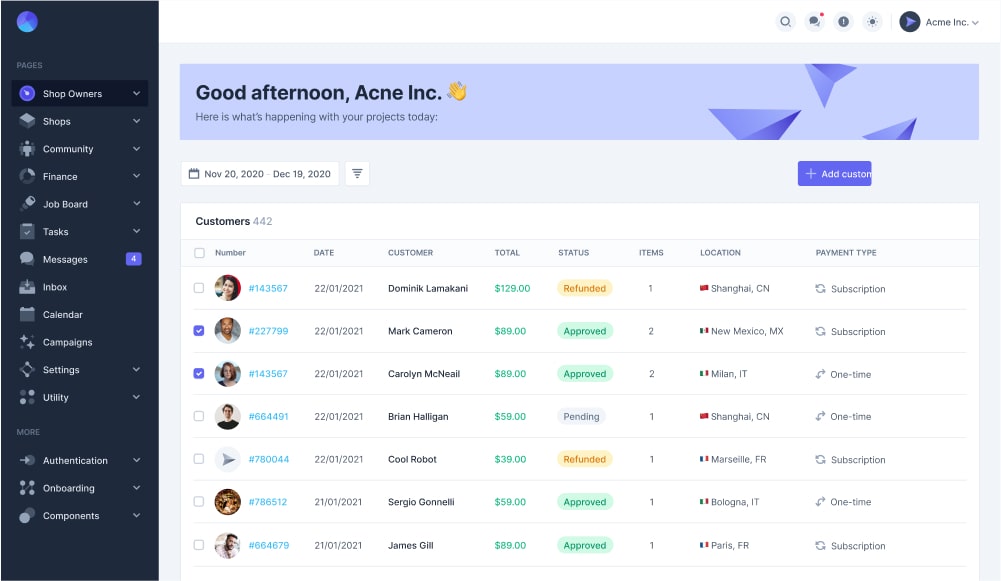Go to Messages in the sidebar
Image resolution: width=1001 pixels, height=581 pixels.
coord(65,260)
